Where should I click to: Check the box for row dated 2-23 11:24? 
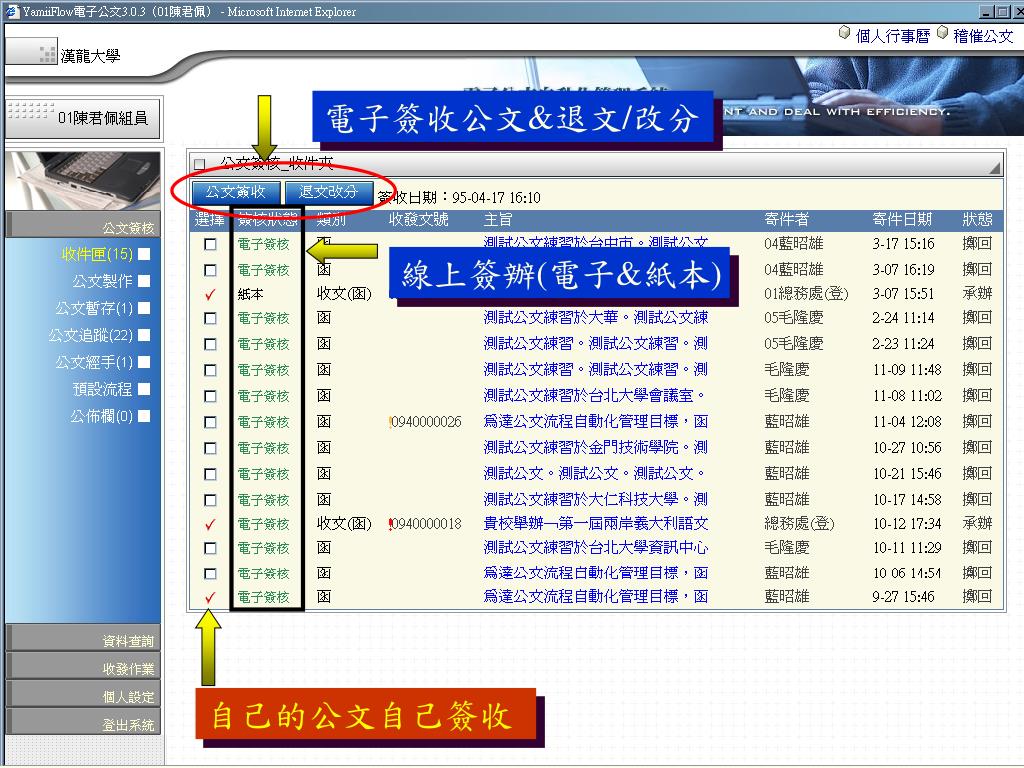point(210,344)
